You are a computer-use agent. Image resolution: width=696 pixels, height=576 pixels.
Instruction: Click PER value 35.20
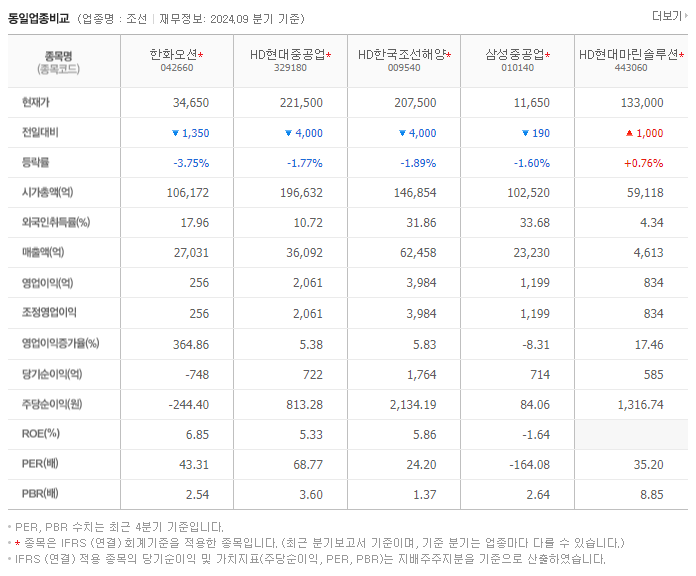649,465
